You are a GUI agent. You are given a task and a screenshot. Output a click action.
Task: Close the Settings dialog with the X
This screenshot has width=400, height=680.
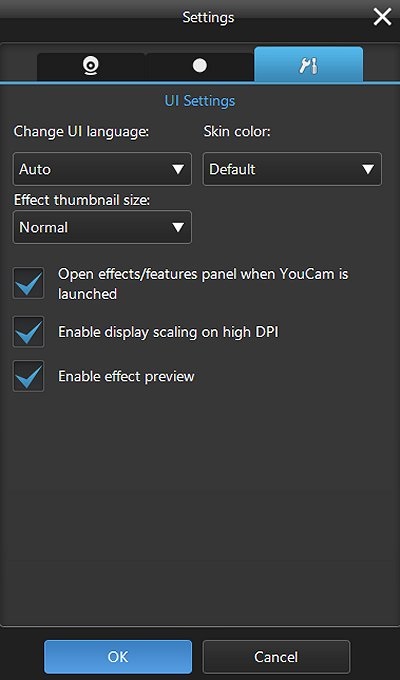click(x=382, y=17)
